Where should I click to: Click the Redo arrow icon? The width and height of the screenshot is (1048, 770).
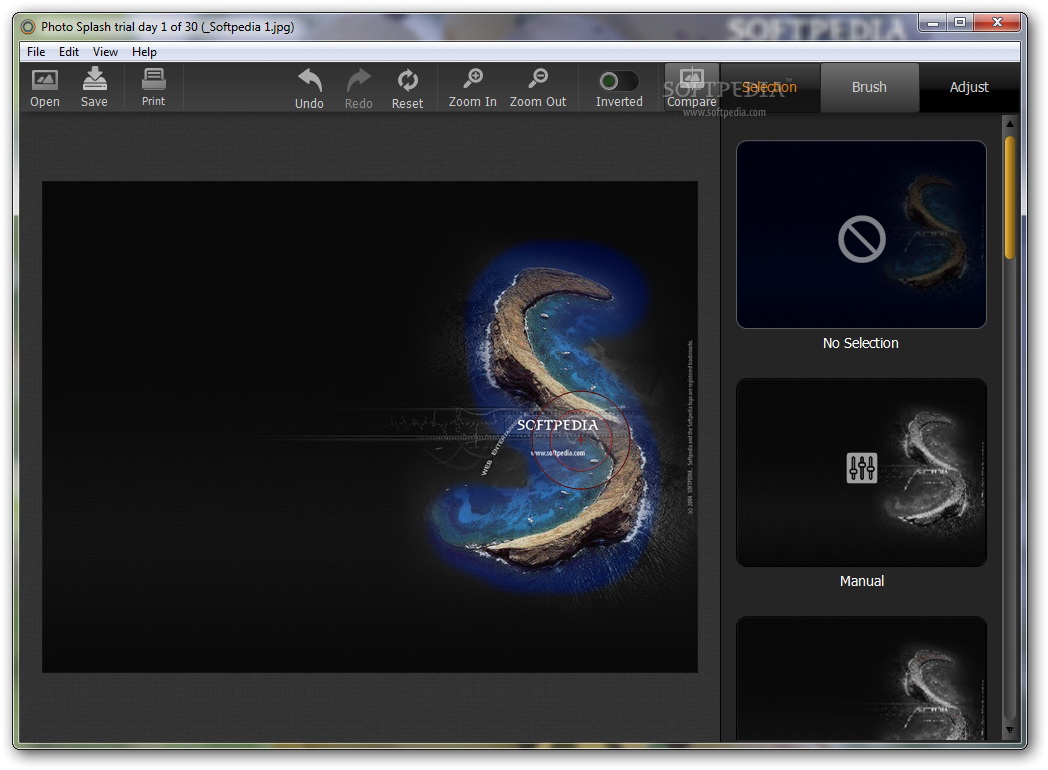click(x=359, y=80)
